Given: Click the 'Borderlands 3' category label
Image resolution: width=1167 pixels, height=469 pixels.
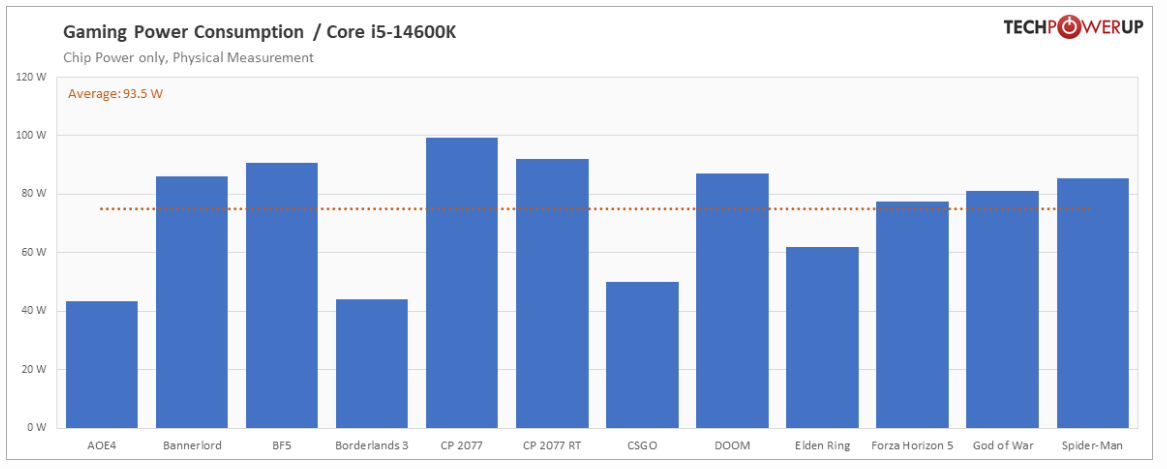Looking at the screenshot, I should click(x=372, y=446).
